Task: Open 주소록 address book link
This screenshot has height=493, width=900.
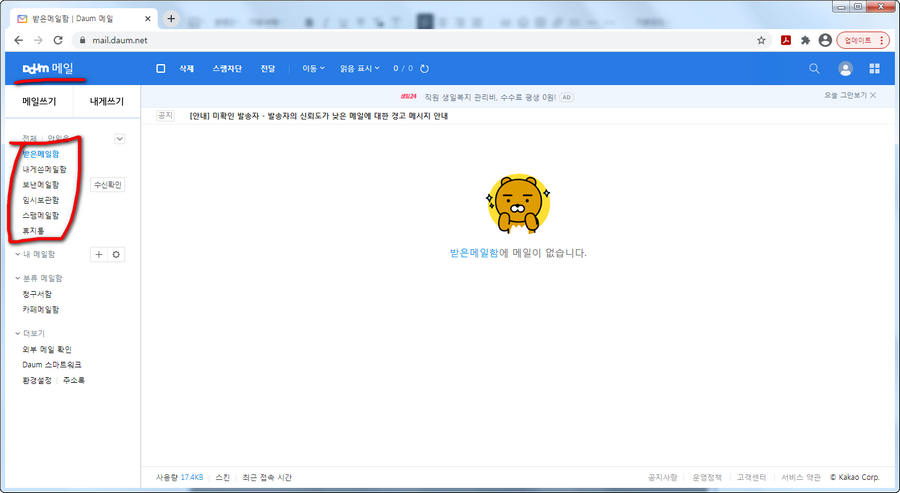Action: tap(74, 381)
